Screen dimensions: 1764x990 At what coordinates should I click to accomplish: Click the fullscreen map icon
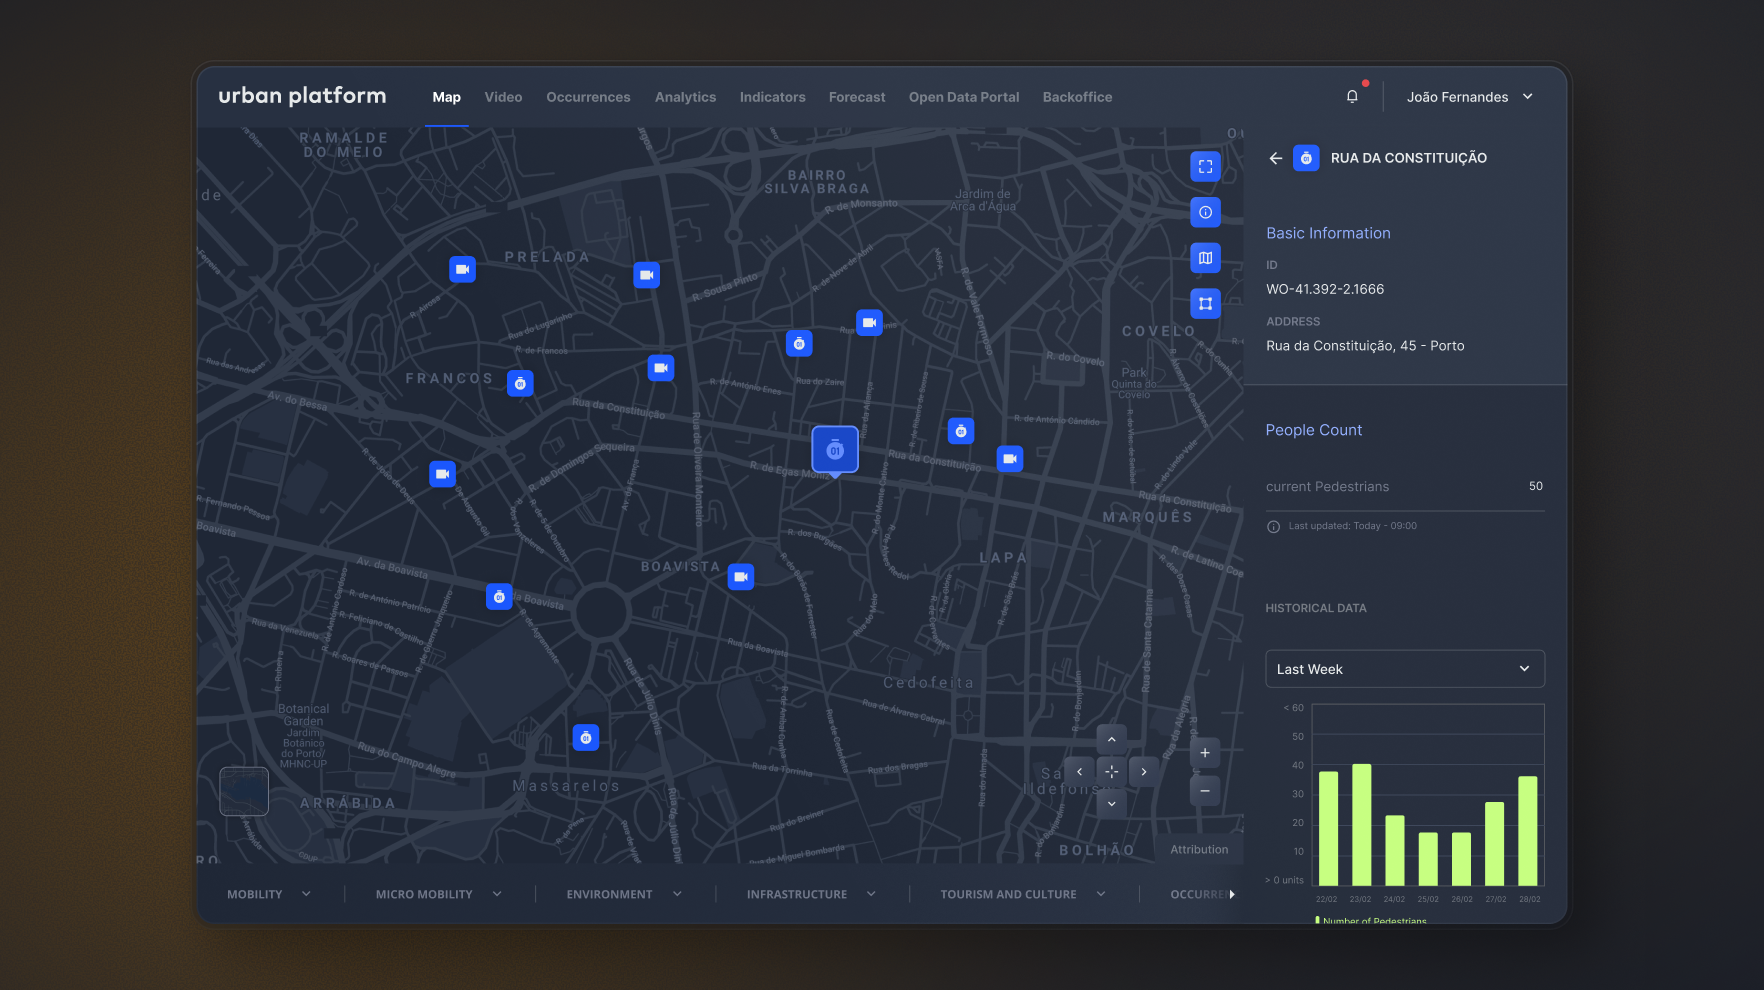tap(1205, 167)
